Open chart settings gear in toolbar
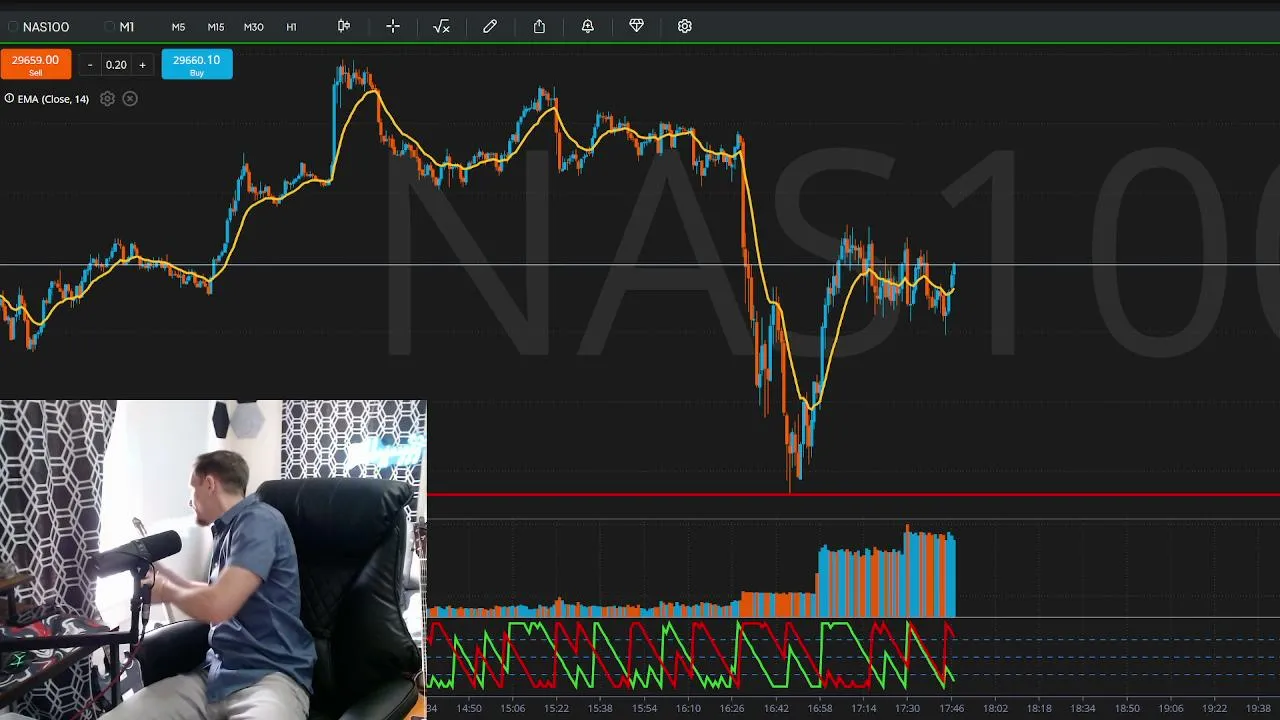 coord(685,26)
